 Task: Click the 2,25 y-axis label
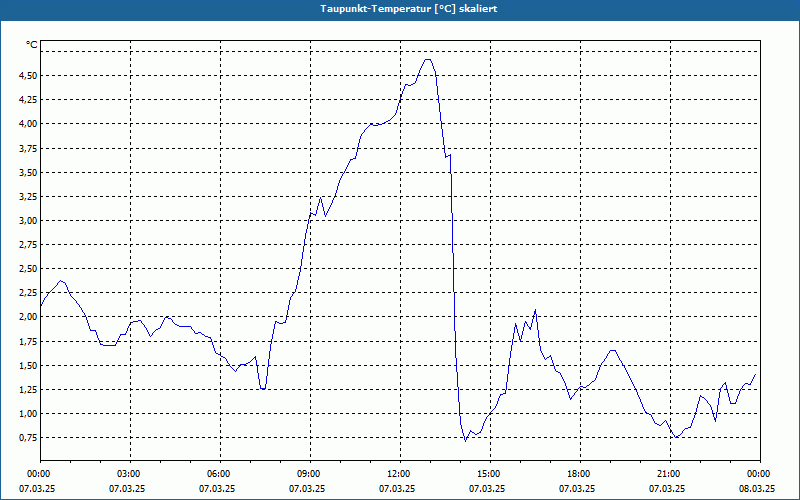[28, 292]
